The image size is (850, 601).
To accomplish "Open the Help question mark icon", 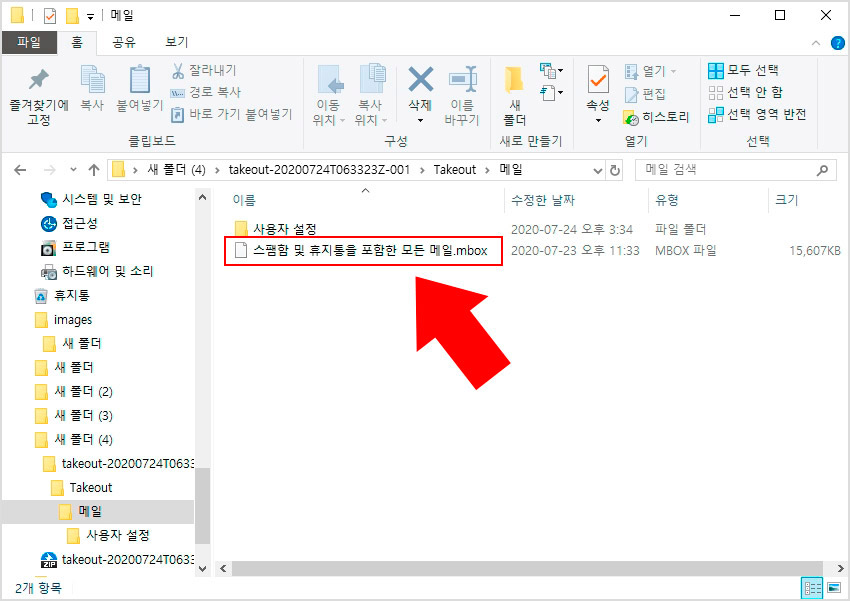I will 838,43.
